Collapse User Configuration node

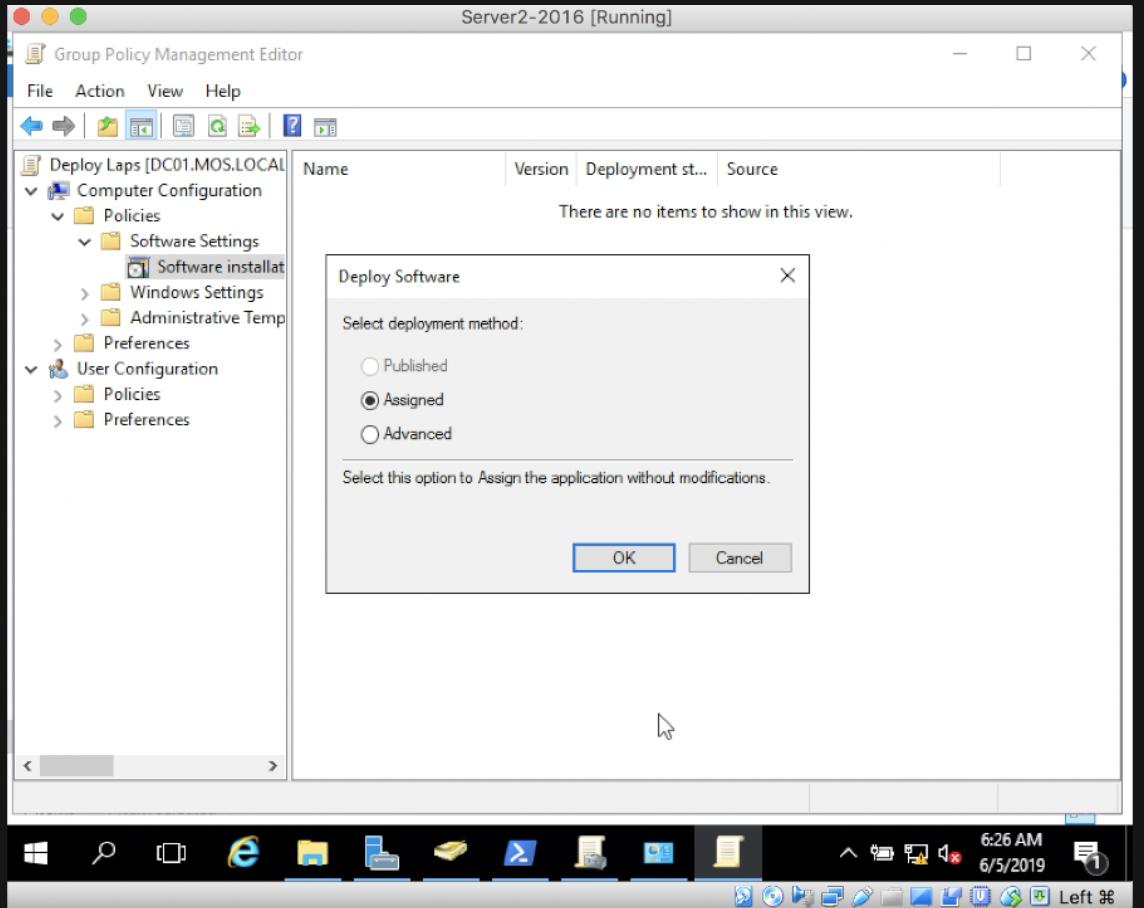pyautogui.click(x=31, y=370)
